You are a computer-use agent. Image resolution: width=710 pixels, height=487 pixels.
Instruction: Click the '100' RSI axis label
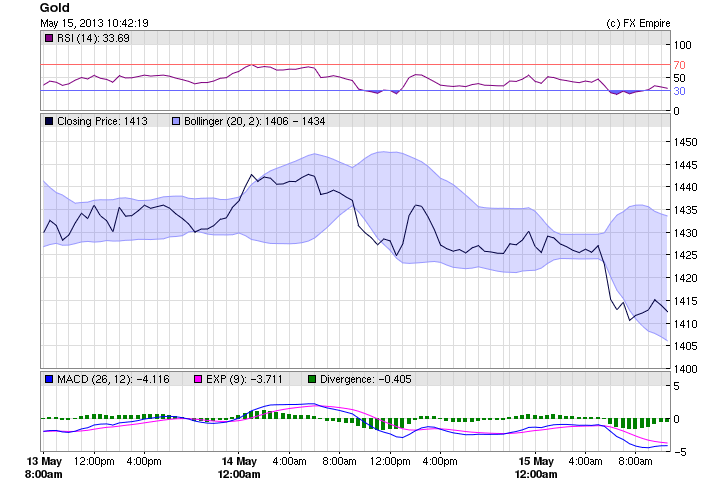click(682, 45)
